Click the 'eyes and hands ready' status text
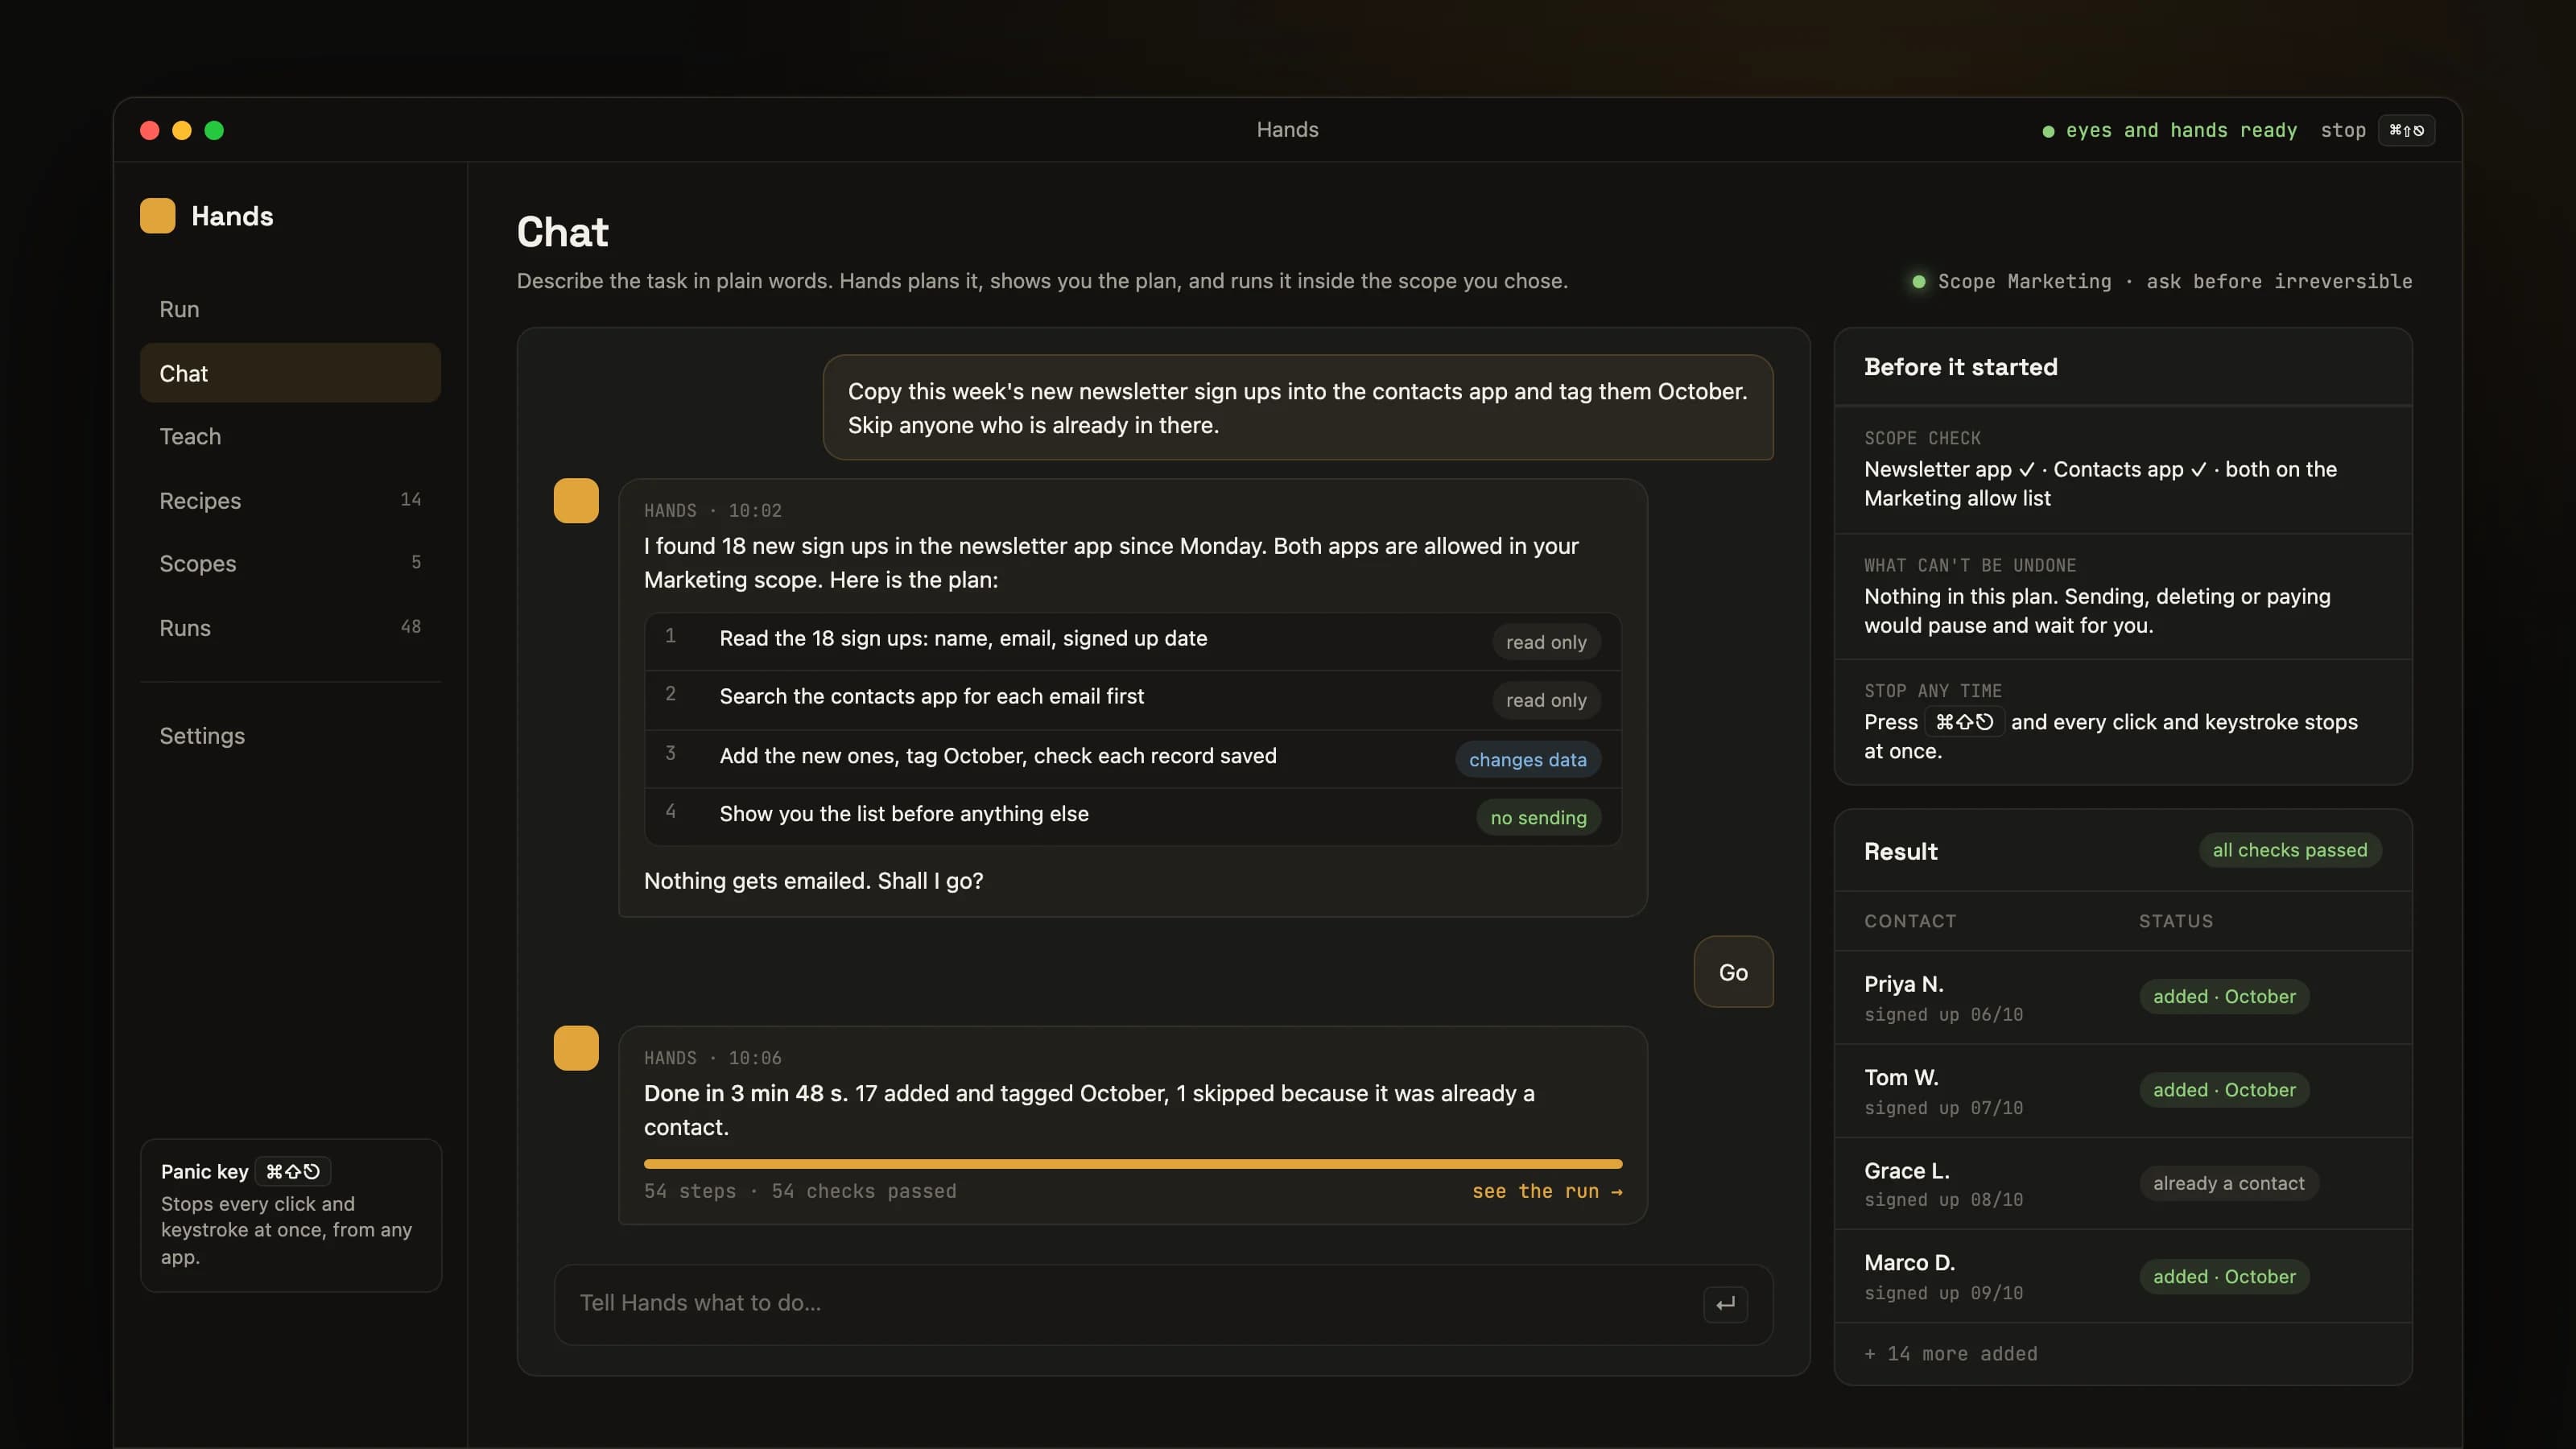The image size is (2576, 1449). tap(2181, 130)
